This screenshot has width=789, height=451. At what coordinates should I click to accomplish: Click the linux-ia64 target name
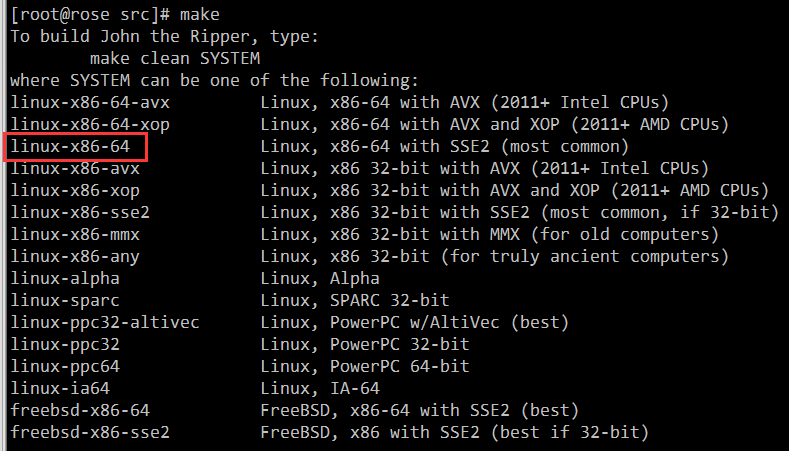[60, 389]
